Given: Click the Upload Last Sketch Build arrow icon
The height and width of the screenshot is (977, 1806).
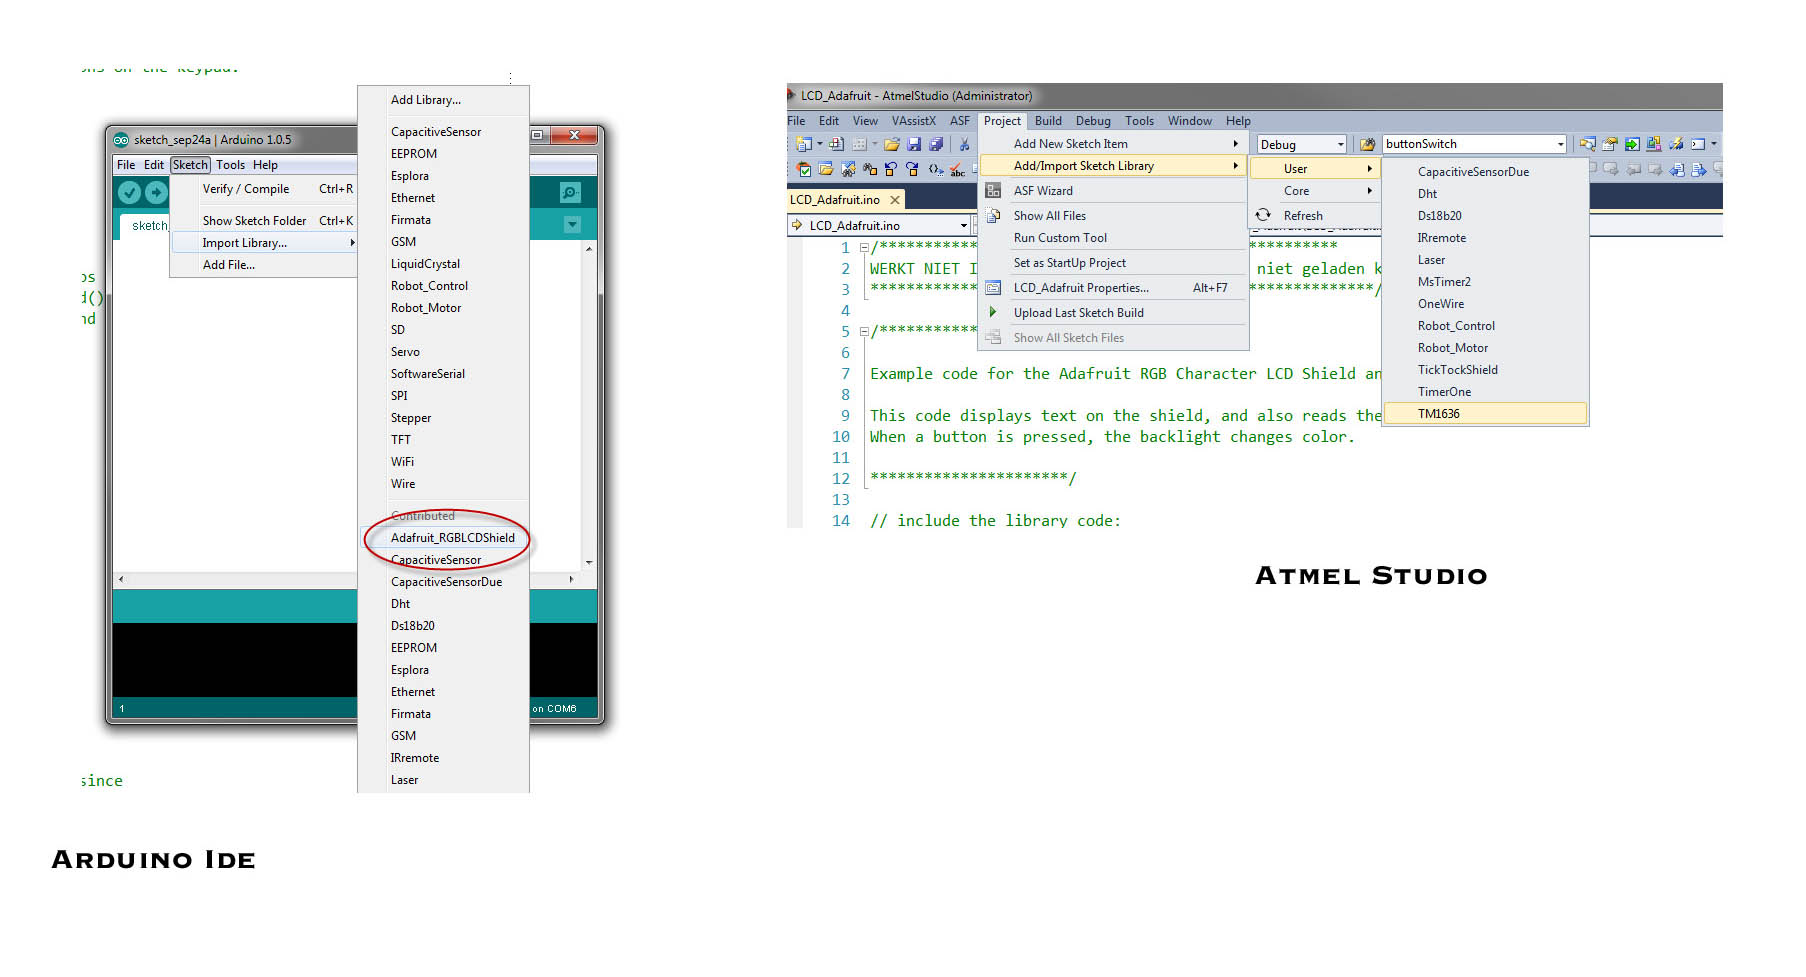Looking at the screenshot, I should coord(993,312).
